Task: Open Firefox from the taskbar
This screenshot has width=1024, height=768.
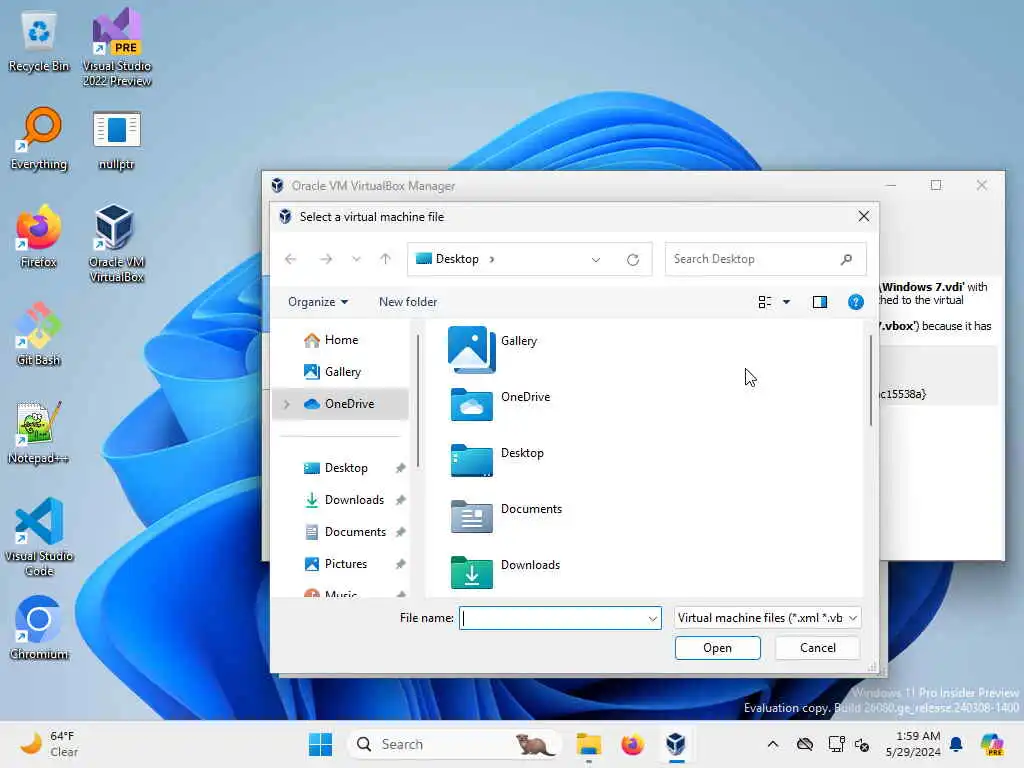Action: pyautogui.click(x=632, y=744)
